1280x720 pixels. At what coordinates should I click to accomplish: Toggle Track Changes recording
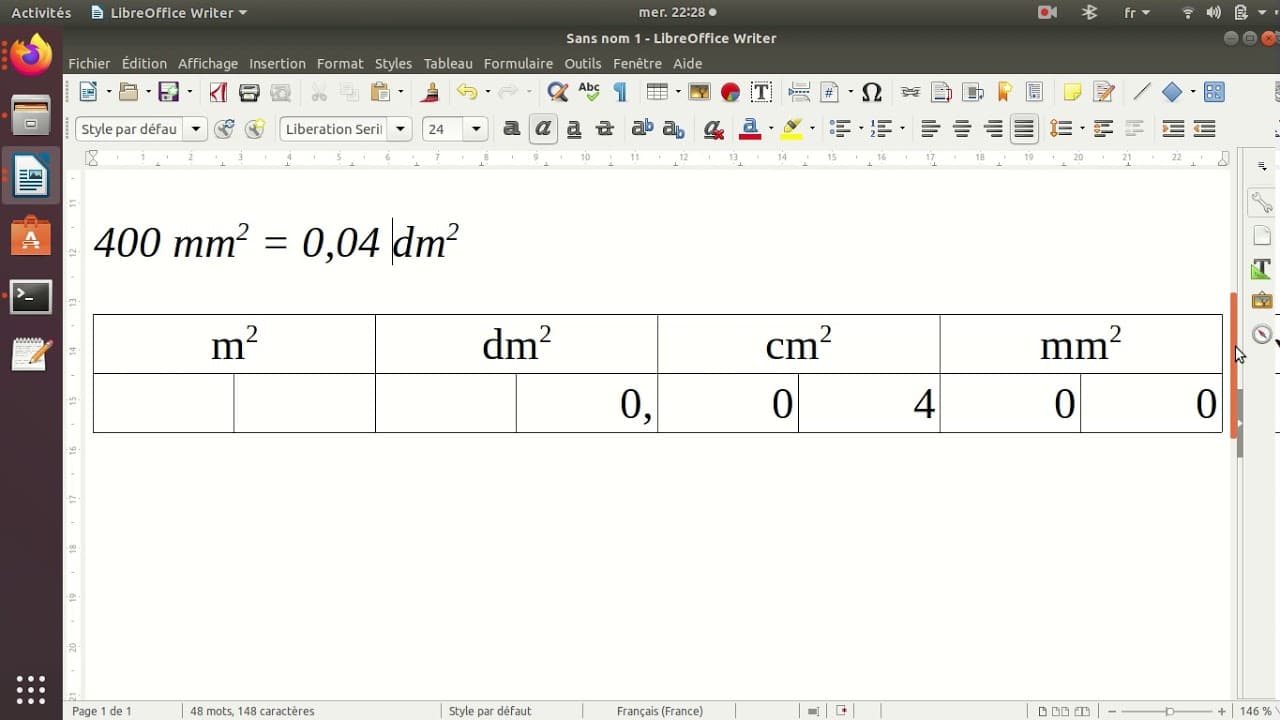[1104, 92]
